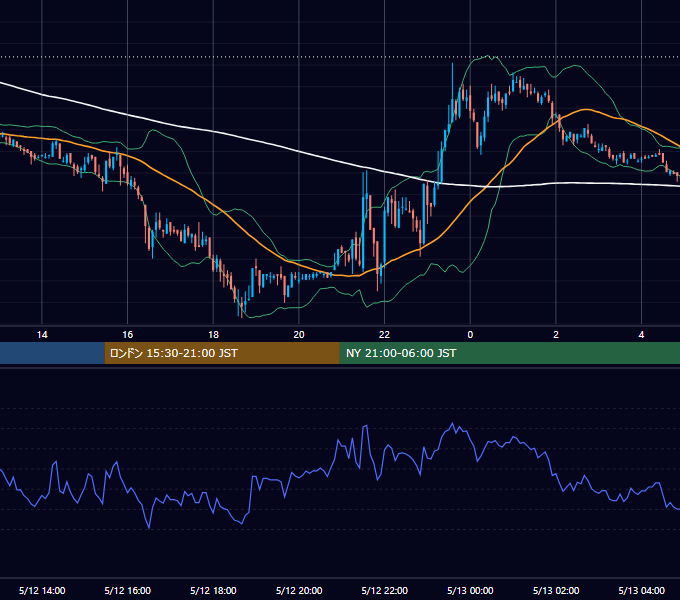680x600 pixels.
Task: Click the 5/13 04:00 date label
Action: pos(641,590)
